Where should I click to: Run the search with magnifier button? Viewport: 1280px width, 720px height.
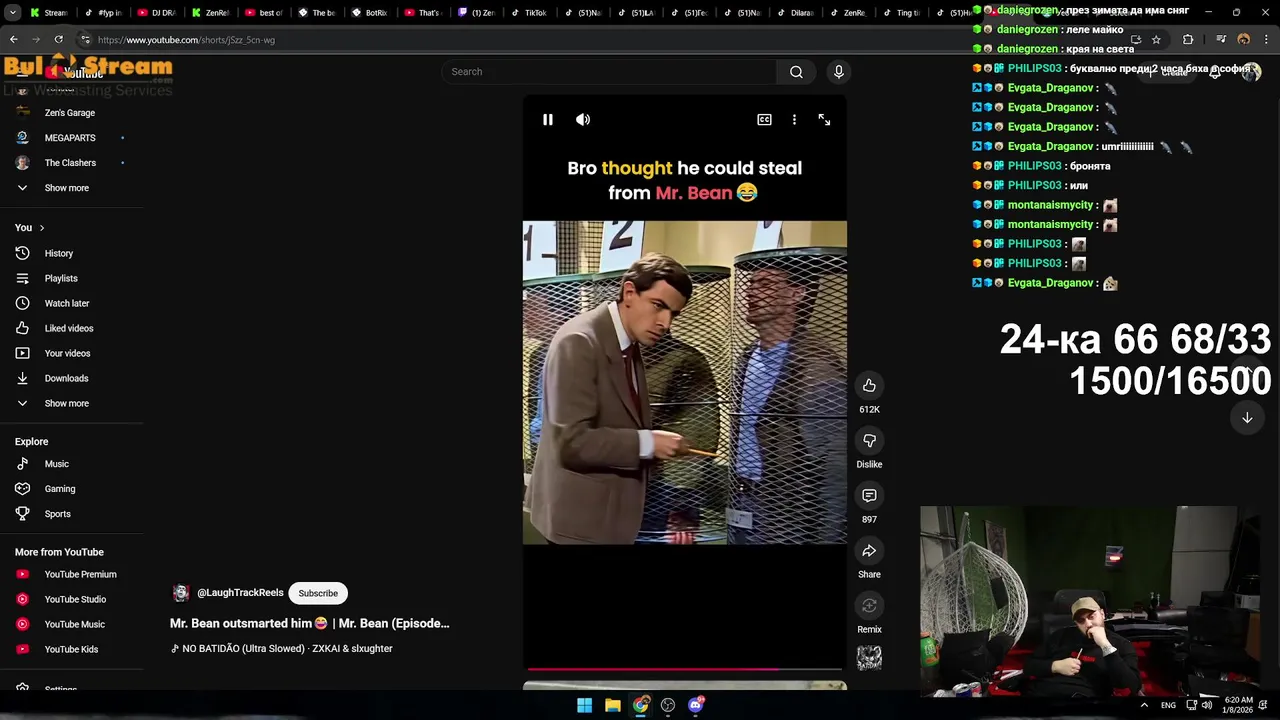pos(796,72)
